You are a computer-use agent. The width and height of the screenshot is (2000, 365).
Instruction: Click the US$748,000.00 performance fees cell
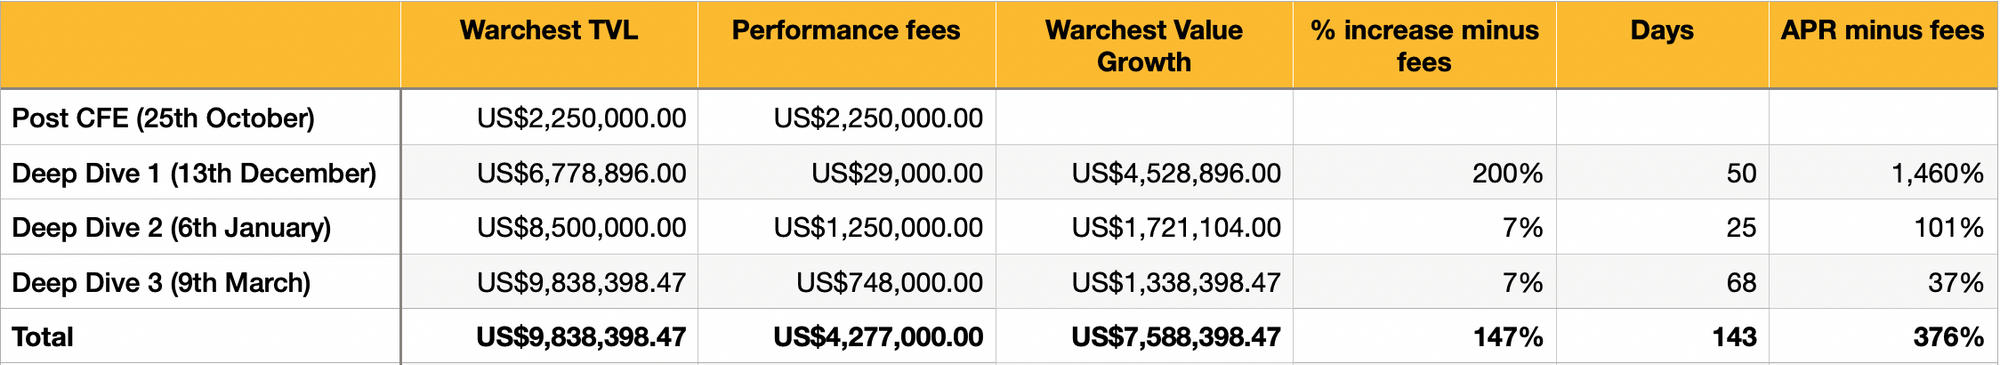[846, 283]
